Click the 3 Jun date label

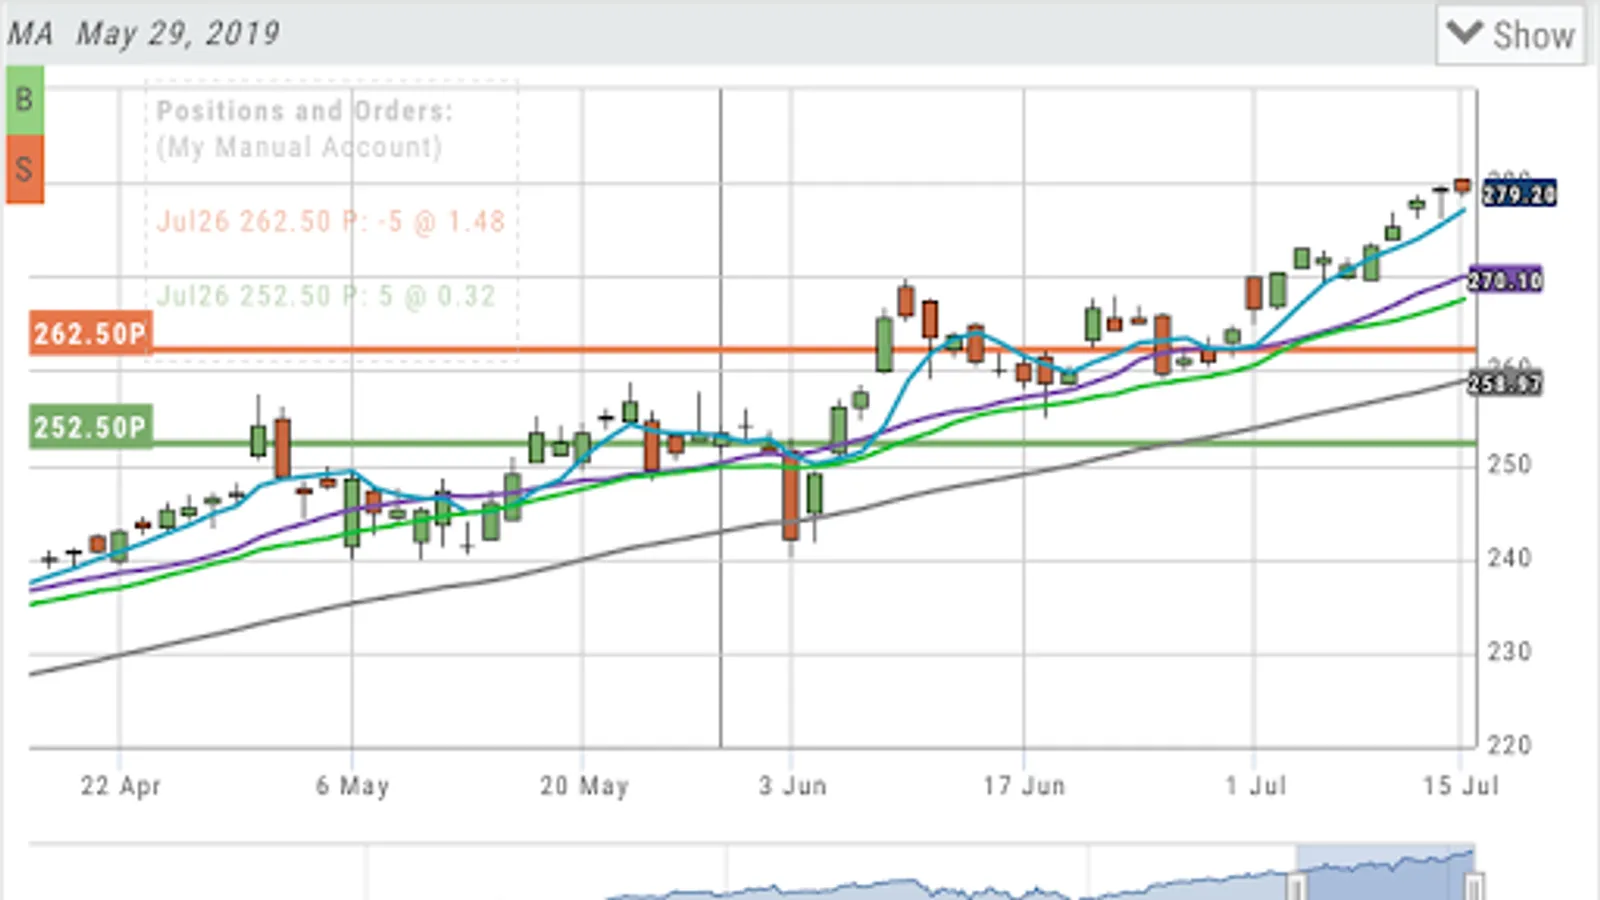click(x=793, y=786)
